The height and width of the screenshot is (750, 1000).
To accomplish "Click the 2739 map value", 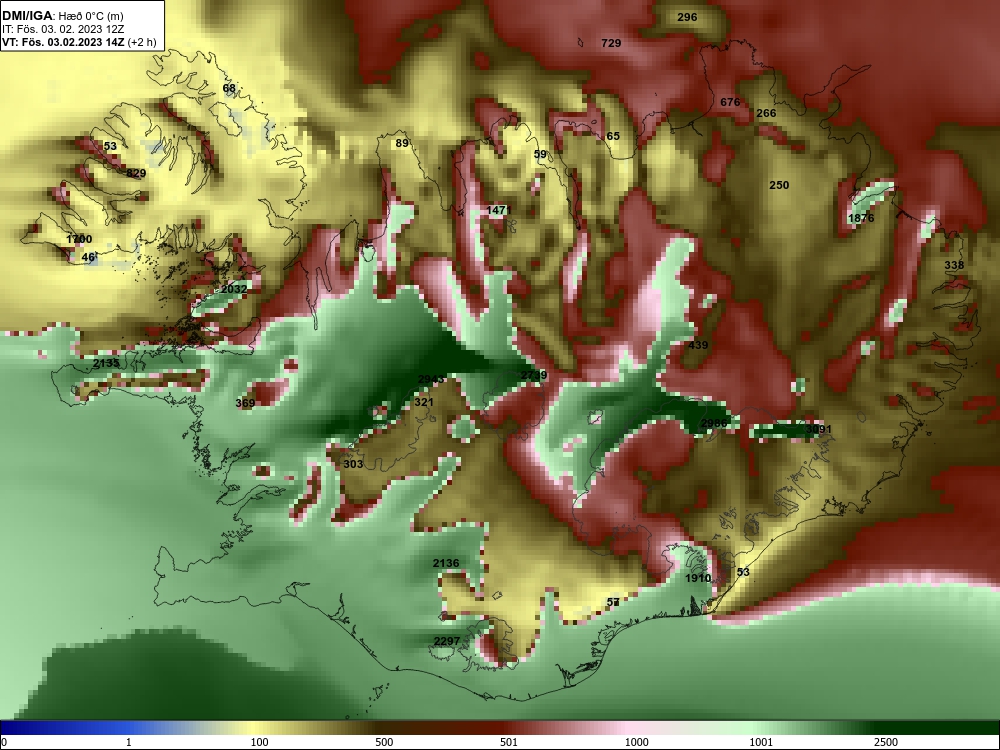I will 534,375.
